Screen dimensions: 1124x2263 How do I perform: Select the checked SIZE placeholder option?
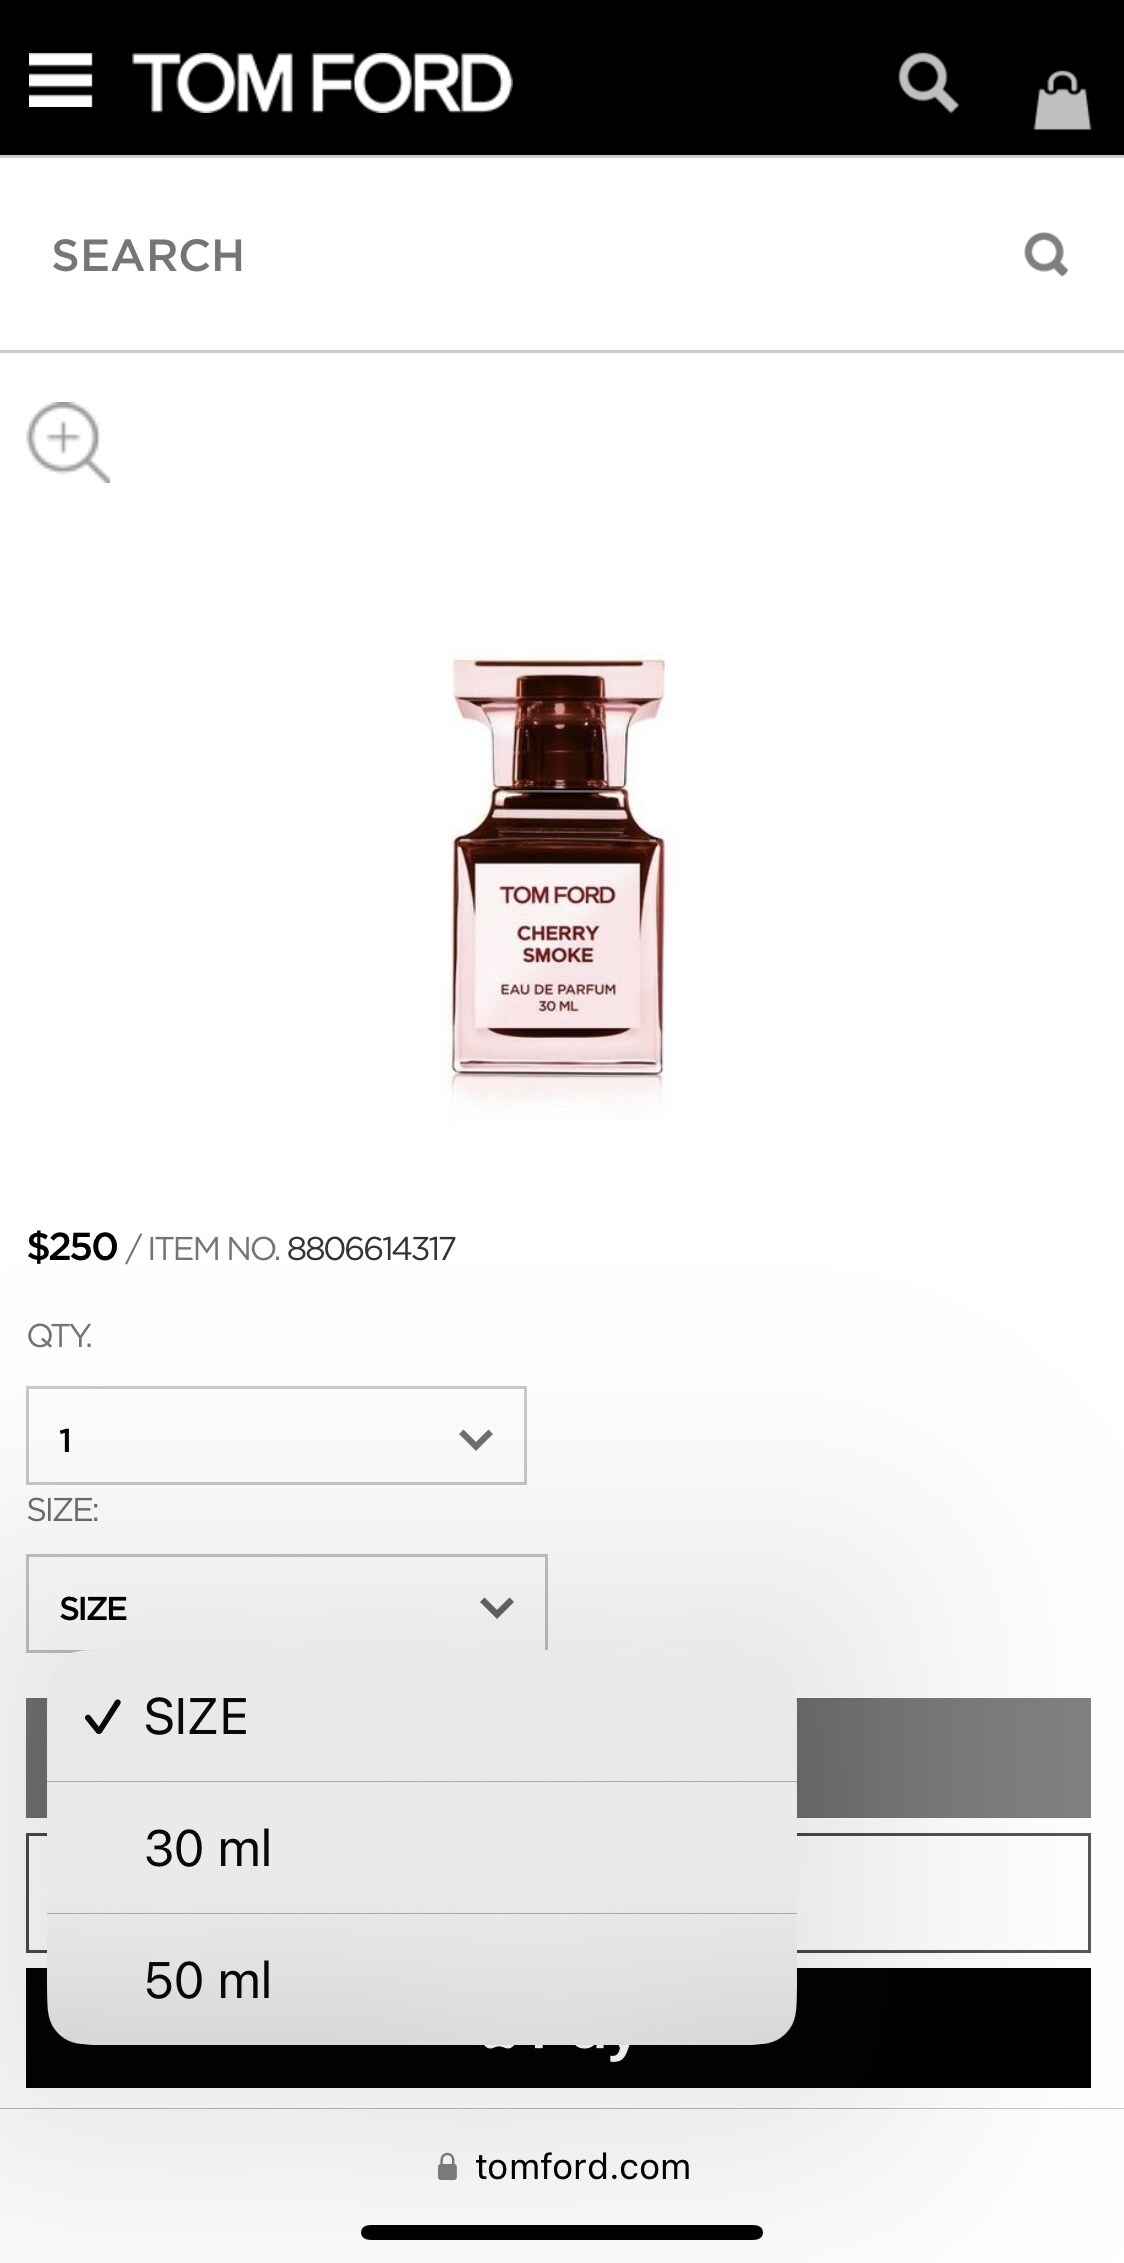pyautogui.click(x=422, y=1717)
